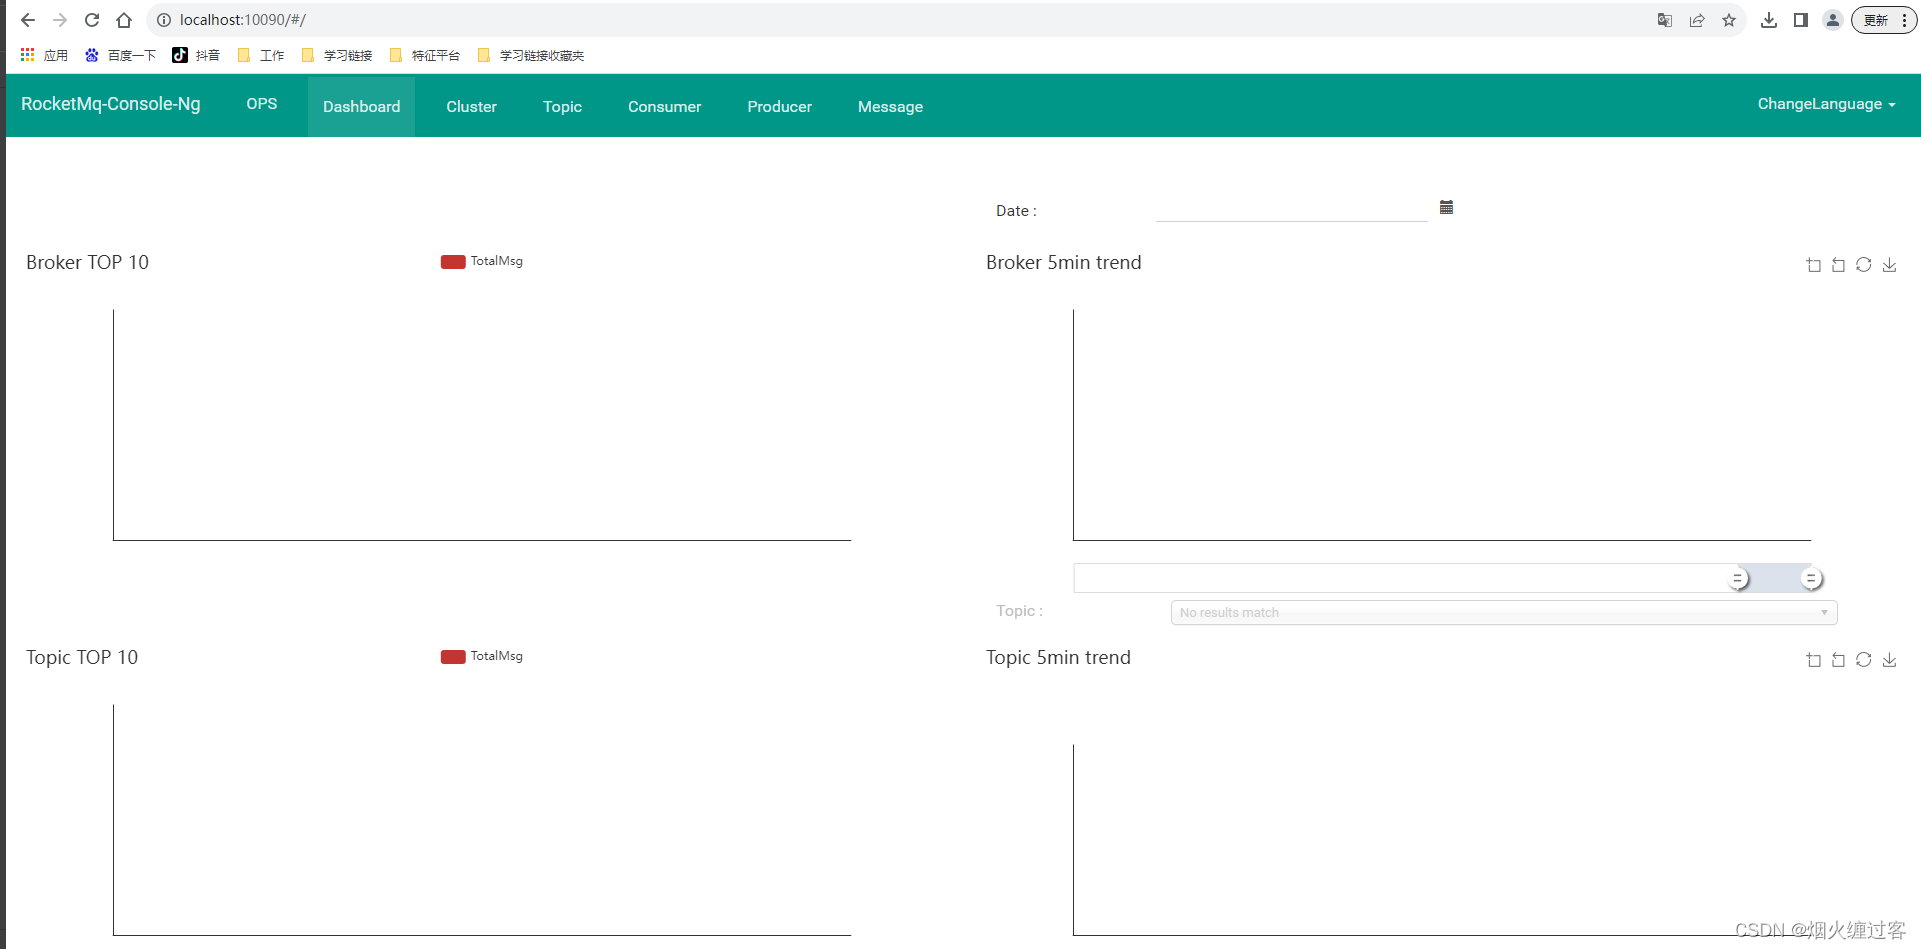Toggle the browser side panel icon

(1801, 20)
